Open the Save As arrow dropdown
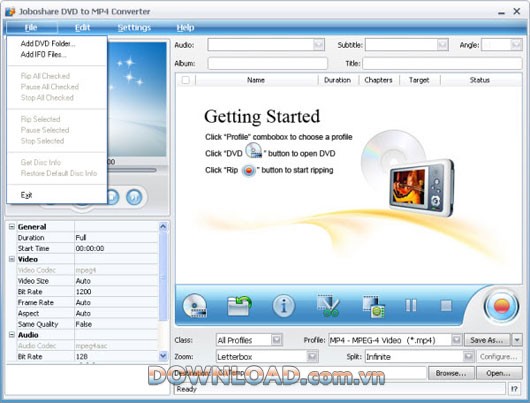 [x=517, y=340]
